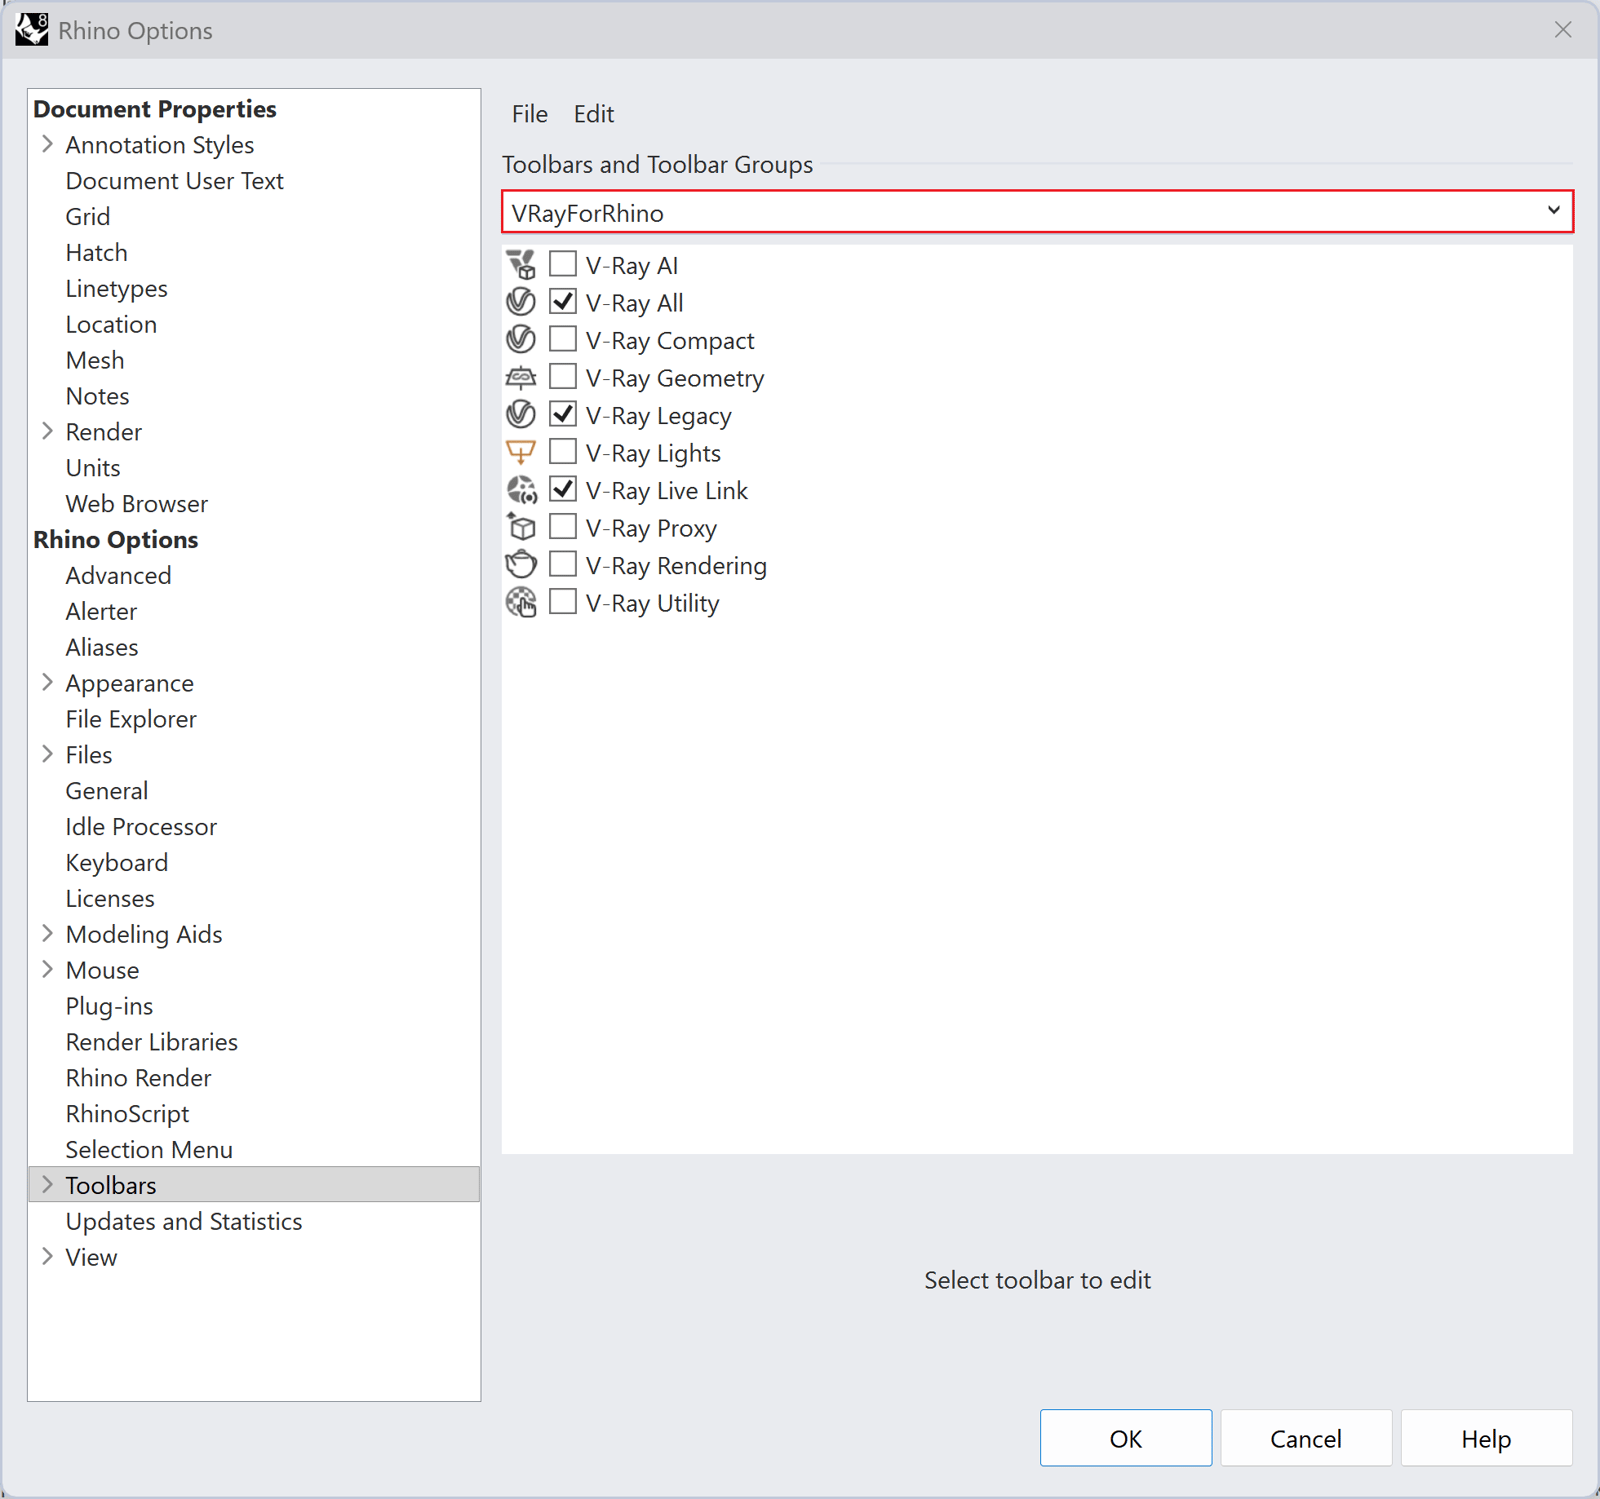Screen dimensions: 1600x1499
Task: Click the V-Ray Rendering teapot icon
Action: 521,565
